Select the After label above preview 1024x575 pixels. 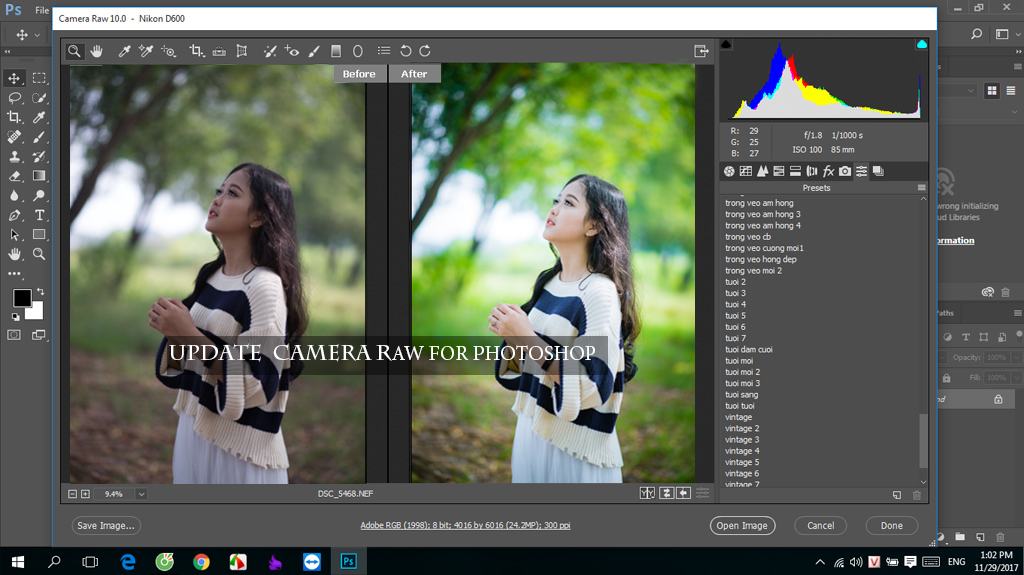[414, 74]
